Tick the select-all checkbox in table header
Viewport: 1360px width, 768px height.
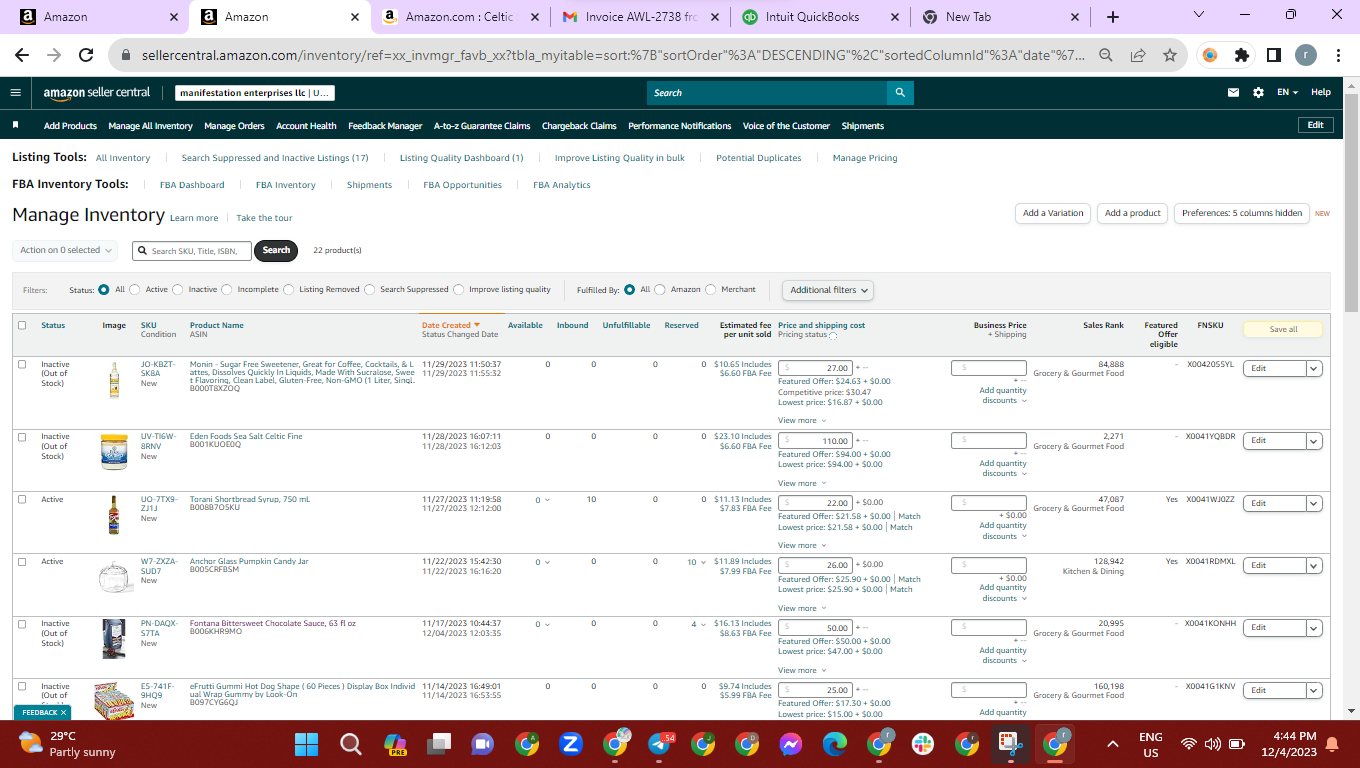point(22,325)
